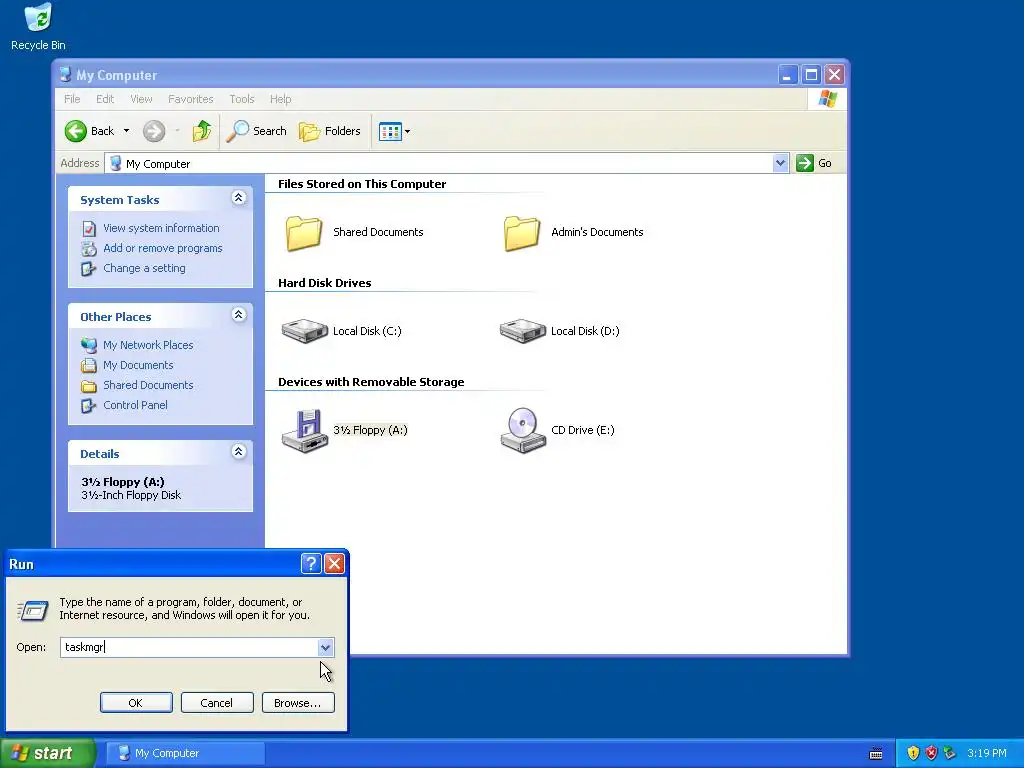The height and width of the screenshot is (768, 1024).
Task: Expand the Address bar dropdown
Action: tap(780, 163)
